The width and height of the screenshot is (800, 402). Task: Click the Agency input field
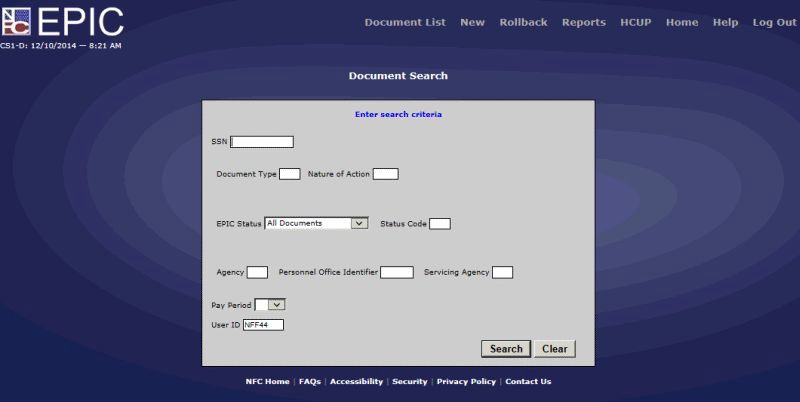click(257, 272)
